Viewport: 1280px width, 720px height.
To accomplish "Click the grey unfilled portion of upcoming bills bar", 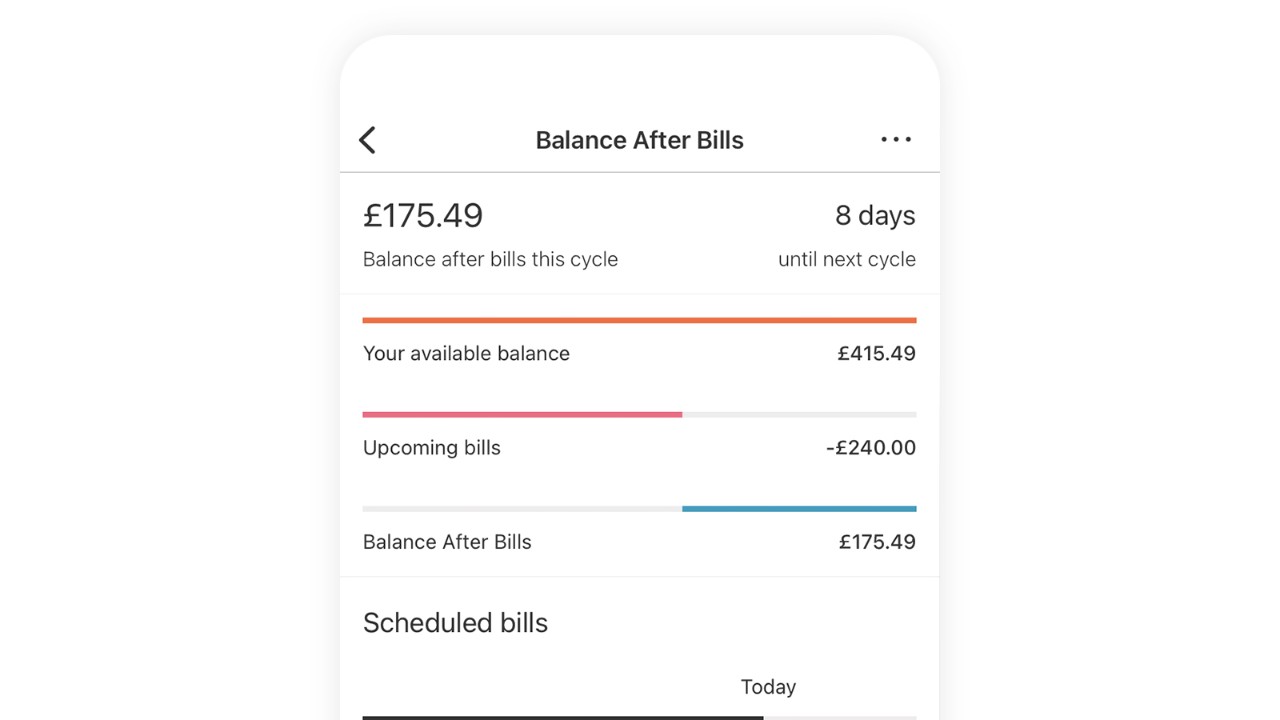I will (x=799, y=414).
